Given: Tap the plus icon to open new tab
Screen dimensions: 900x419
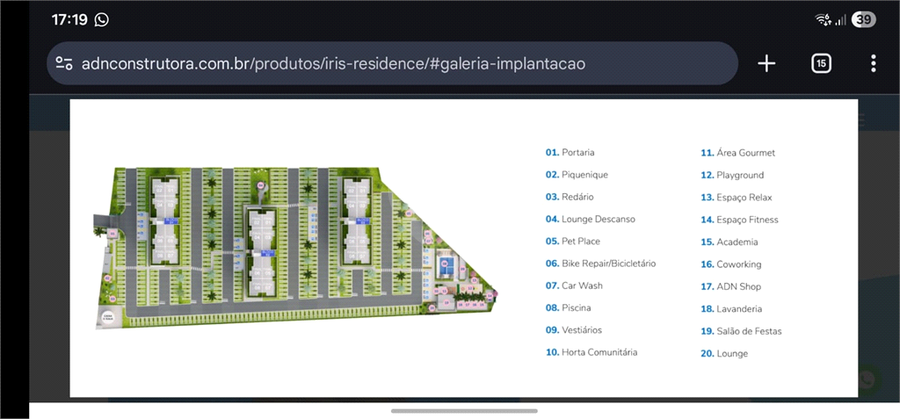Looking at the screenshot, I should 766,63.
